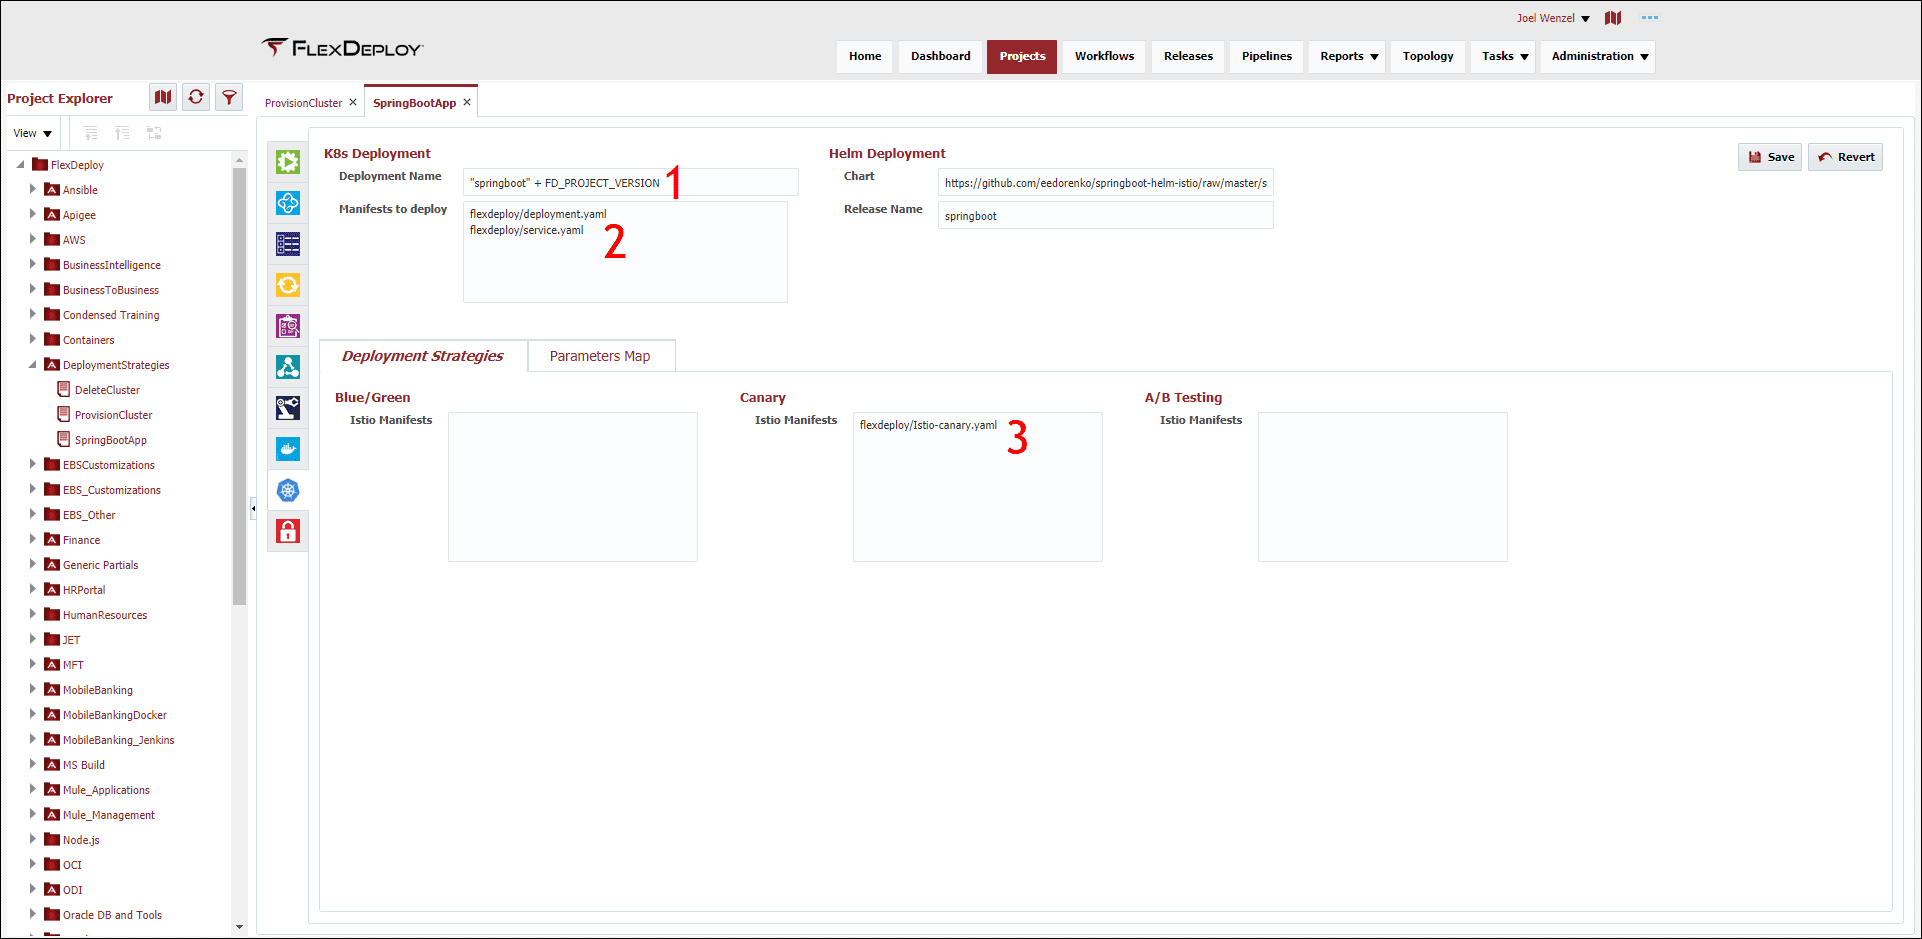Click the Revert button

coord(1846,157)
